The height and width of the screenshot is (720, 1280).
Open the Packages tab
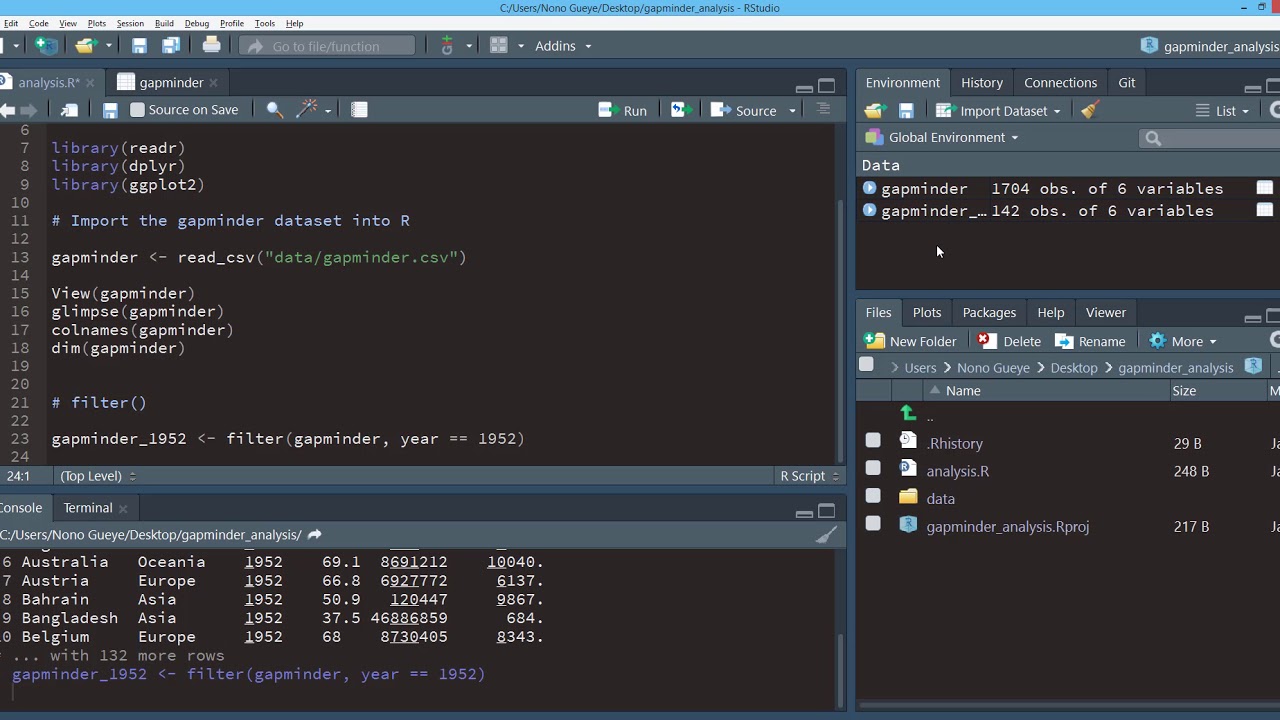[x=989, y=313]
